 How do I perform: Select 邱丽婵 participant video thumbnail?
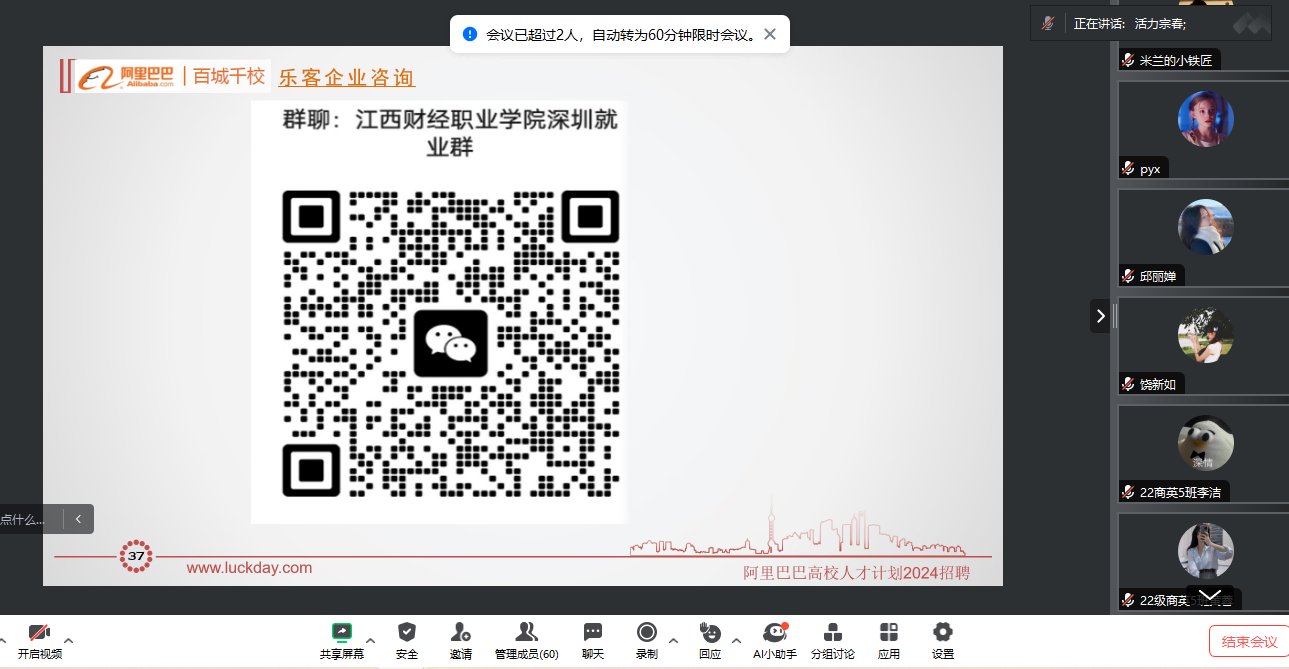pyautogui.click(x=1204, y=237)
